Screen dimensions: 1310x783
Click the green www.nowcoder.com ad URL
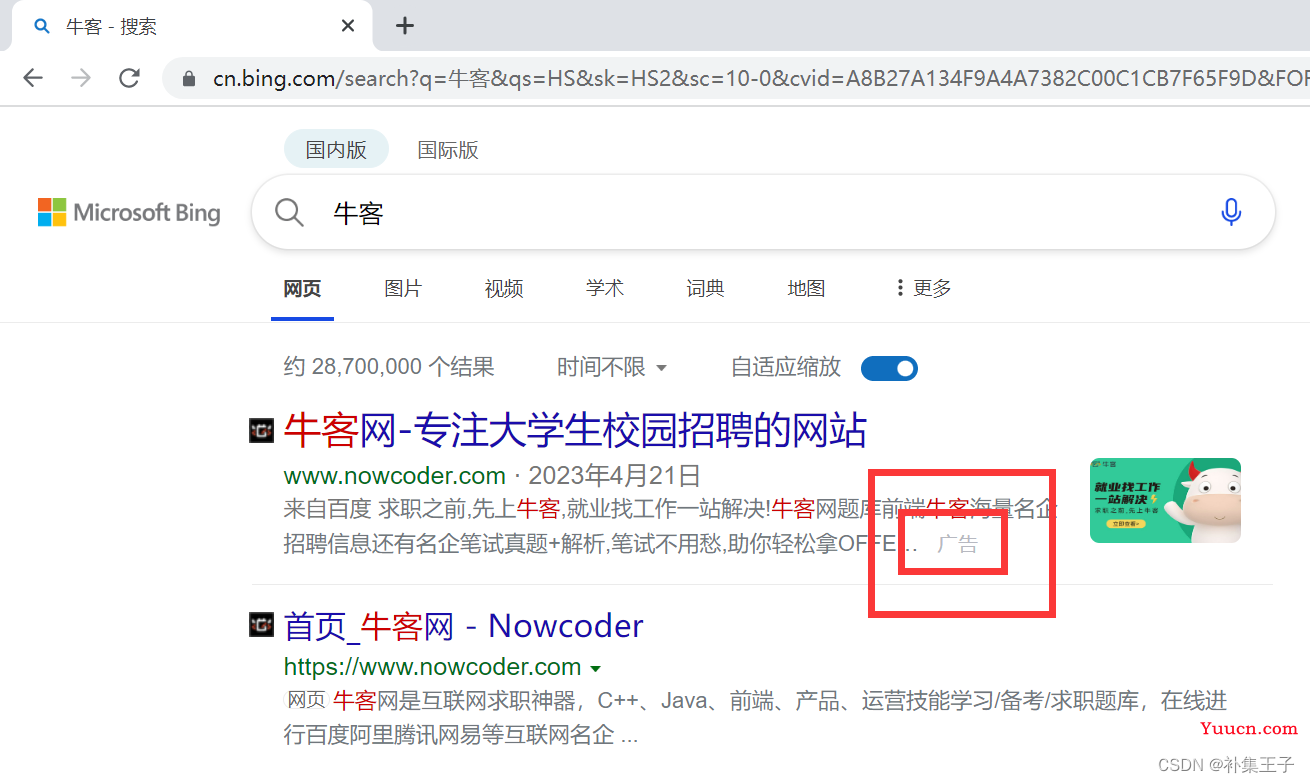(395, 475)
